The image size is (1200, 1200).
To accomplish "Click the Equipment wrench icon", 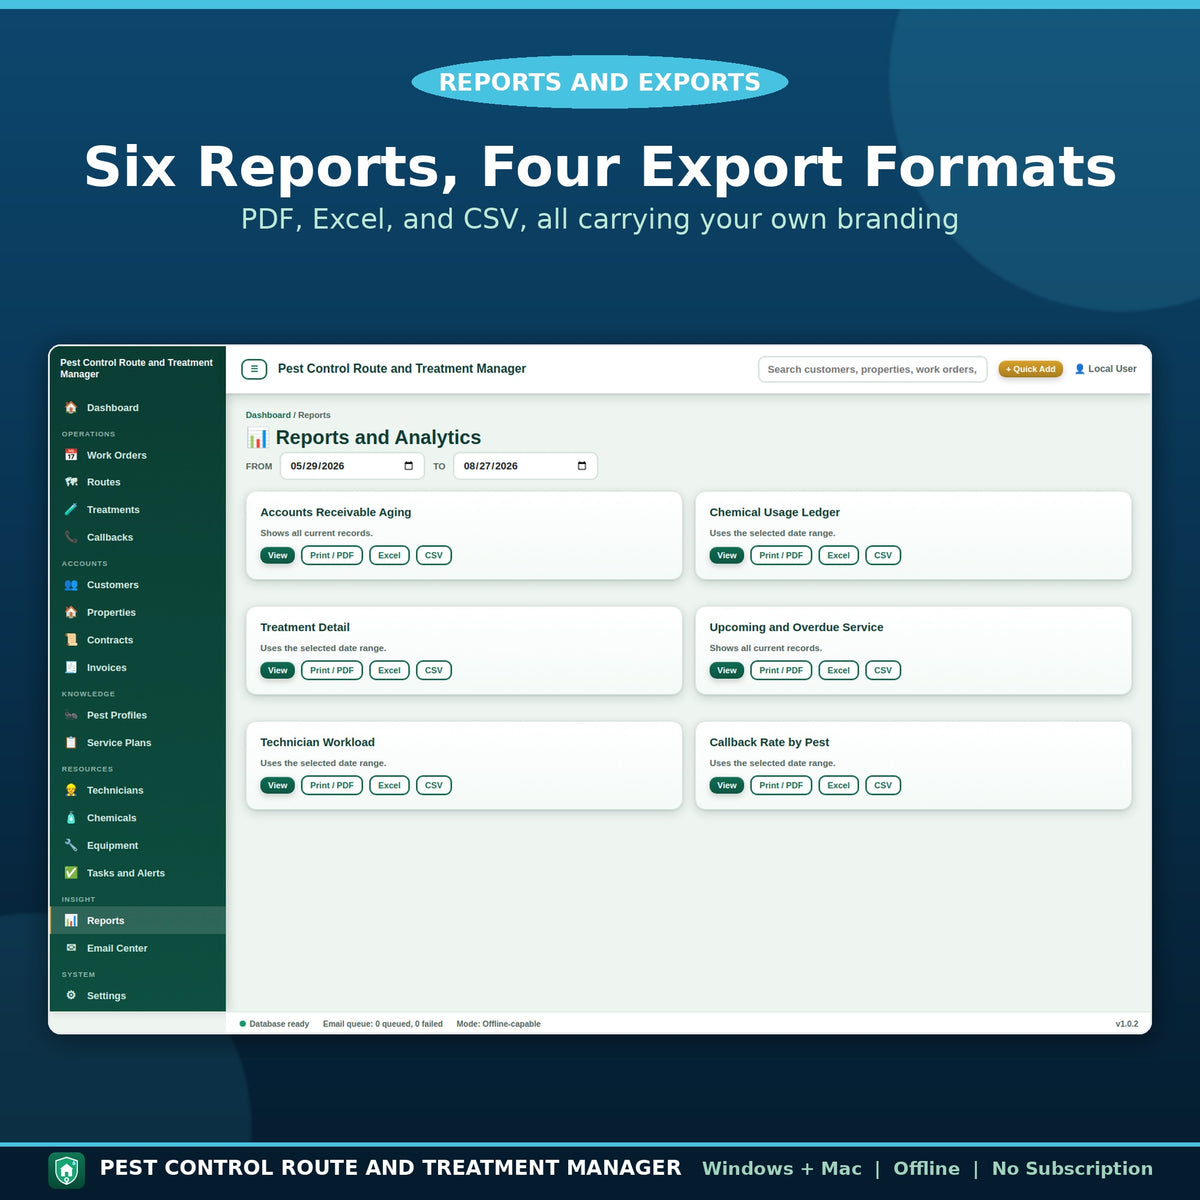I will (71, 845).
